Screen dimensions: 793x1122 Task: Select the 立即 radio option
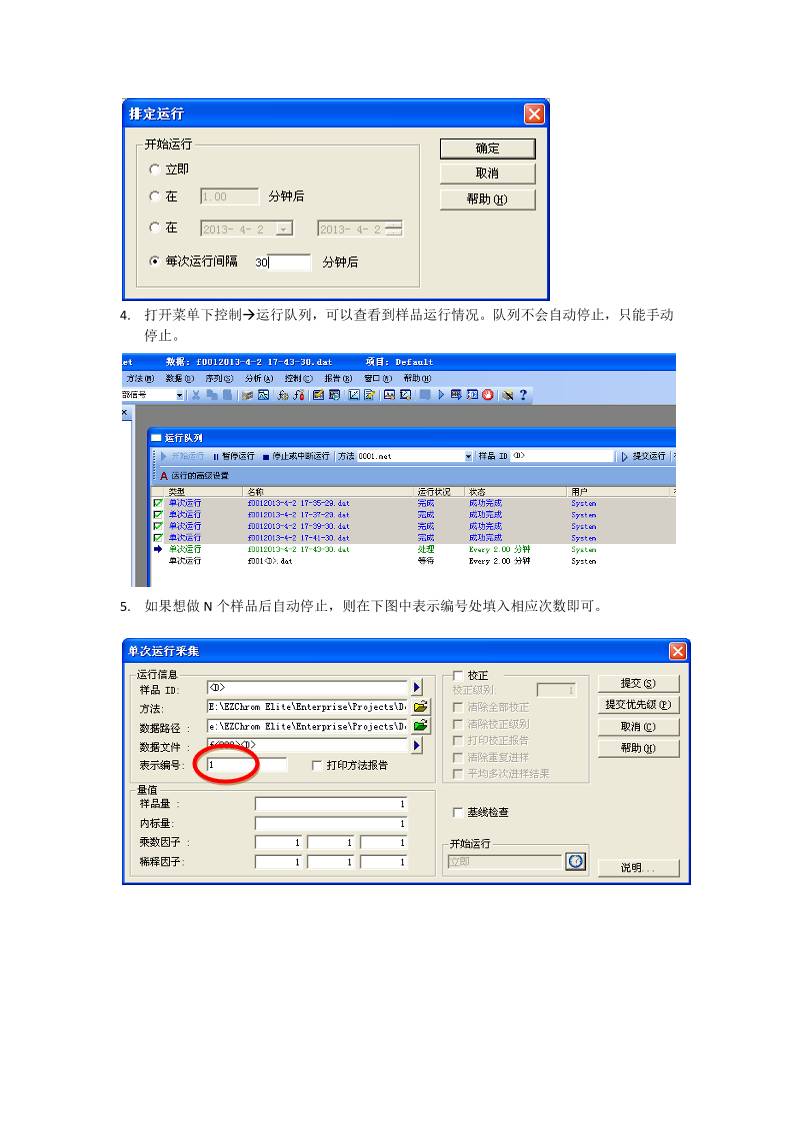(154, 170)
